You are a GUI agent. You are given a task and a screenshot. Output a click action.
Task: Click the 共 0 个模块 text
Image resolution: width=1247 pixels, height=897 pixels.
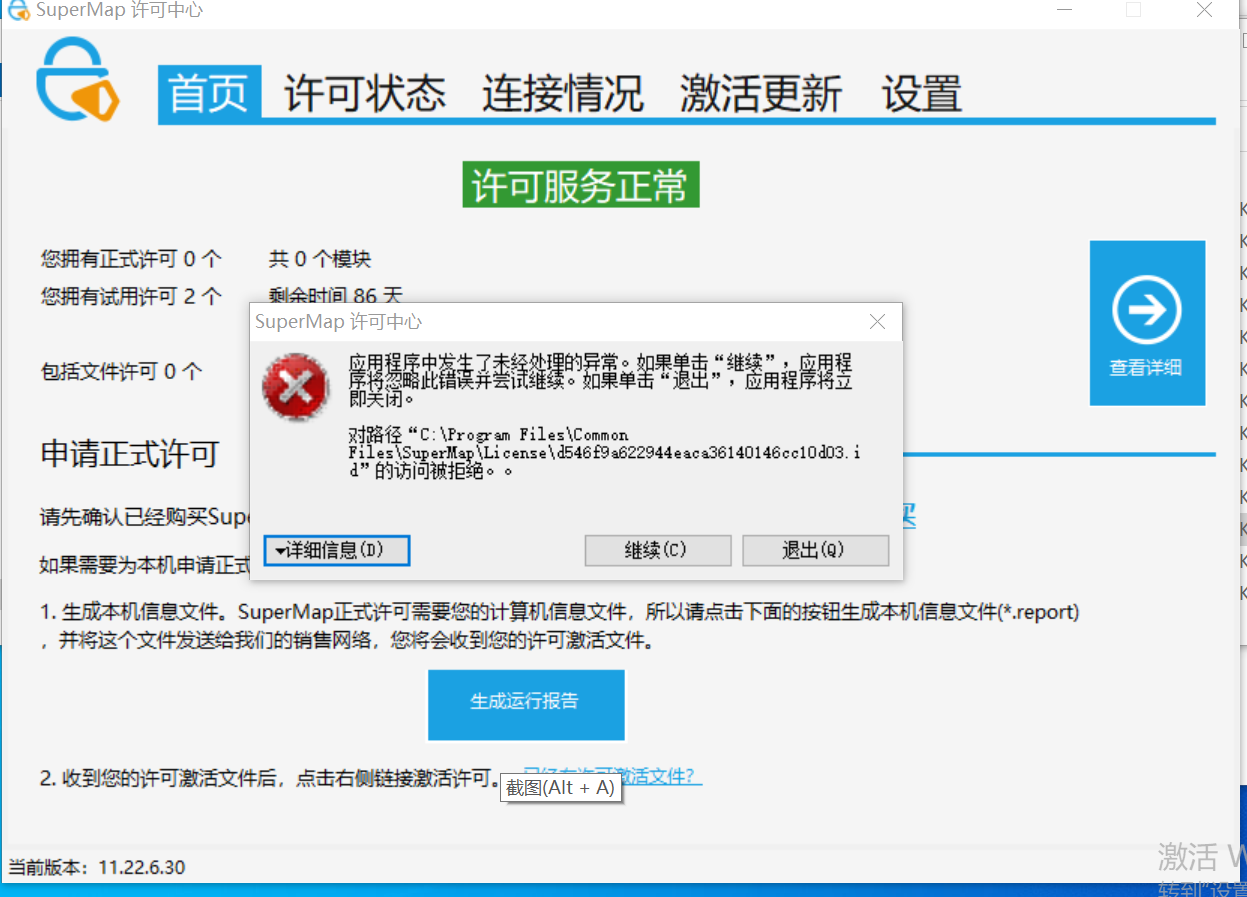point(320,259)
